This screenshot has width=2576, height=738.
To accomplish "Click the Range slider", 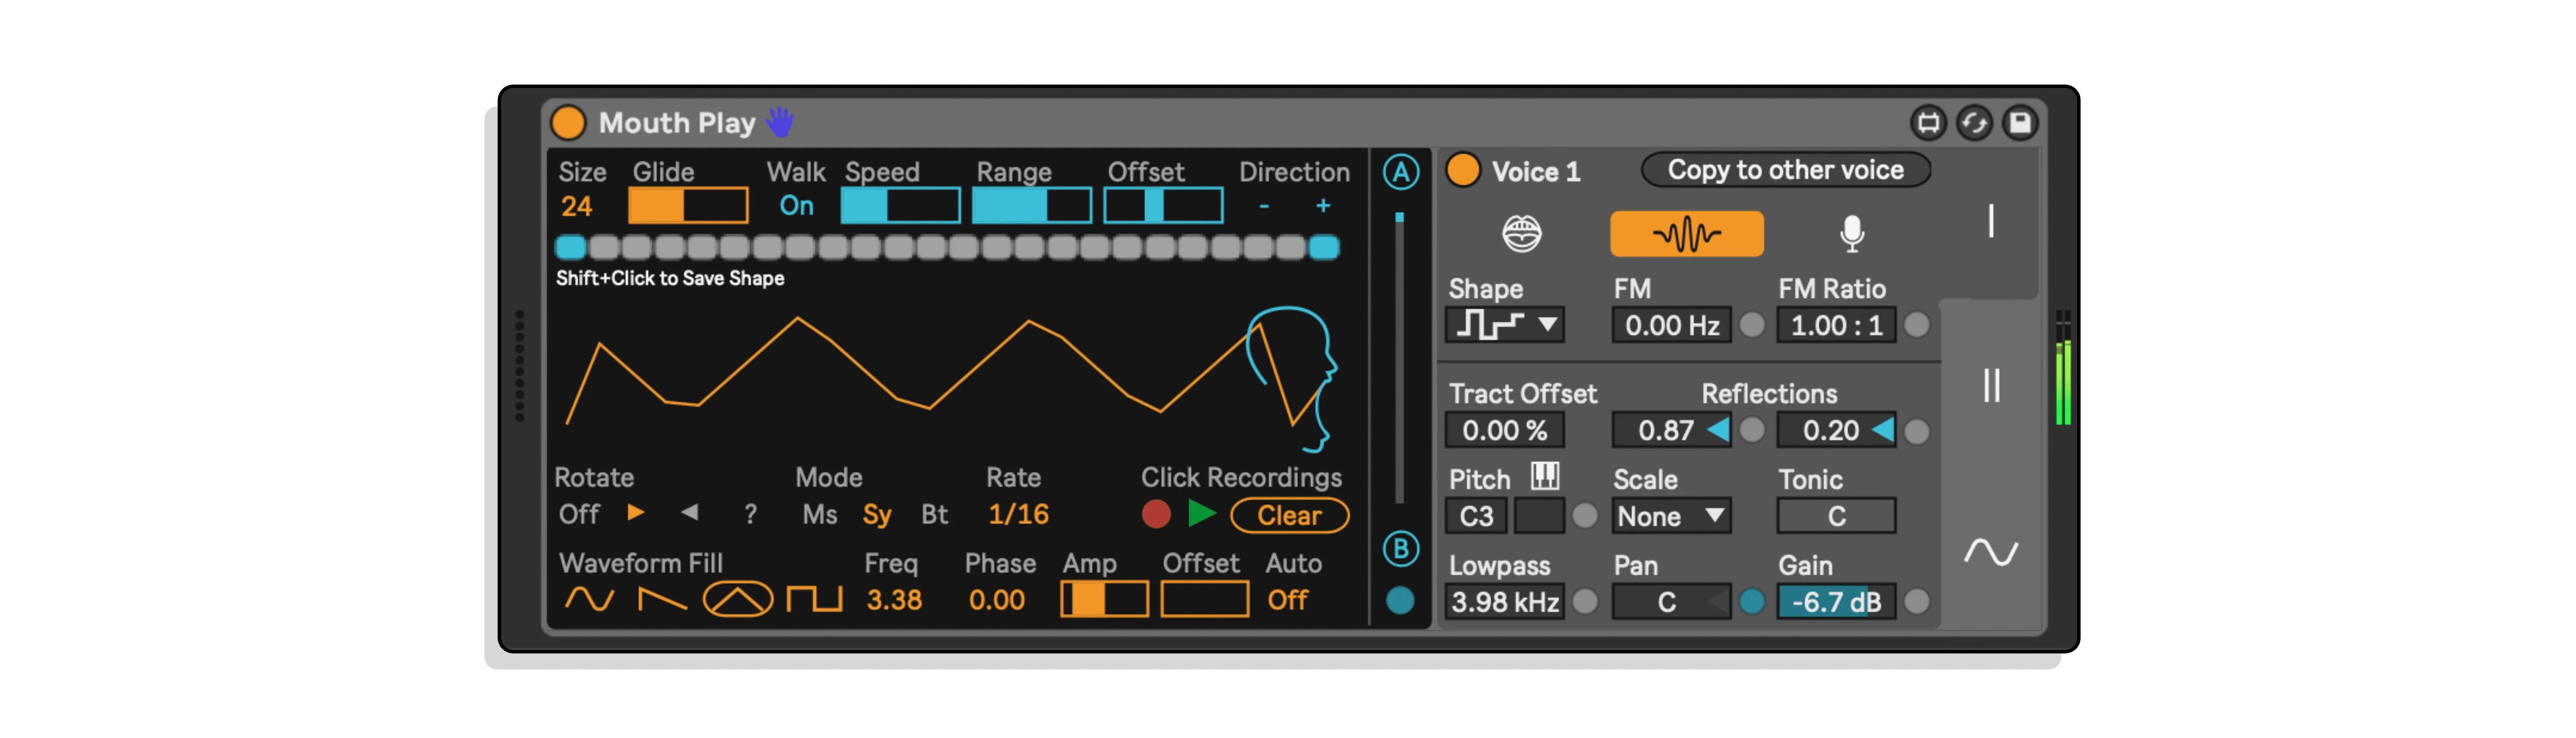I will tap(1032, 206).
